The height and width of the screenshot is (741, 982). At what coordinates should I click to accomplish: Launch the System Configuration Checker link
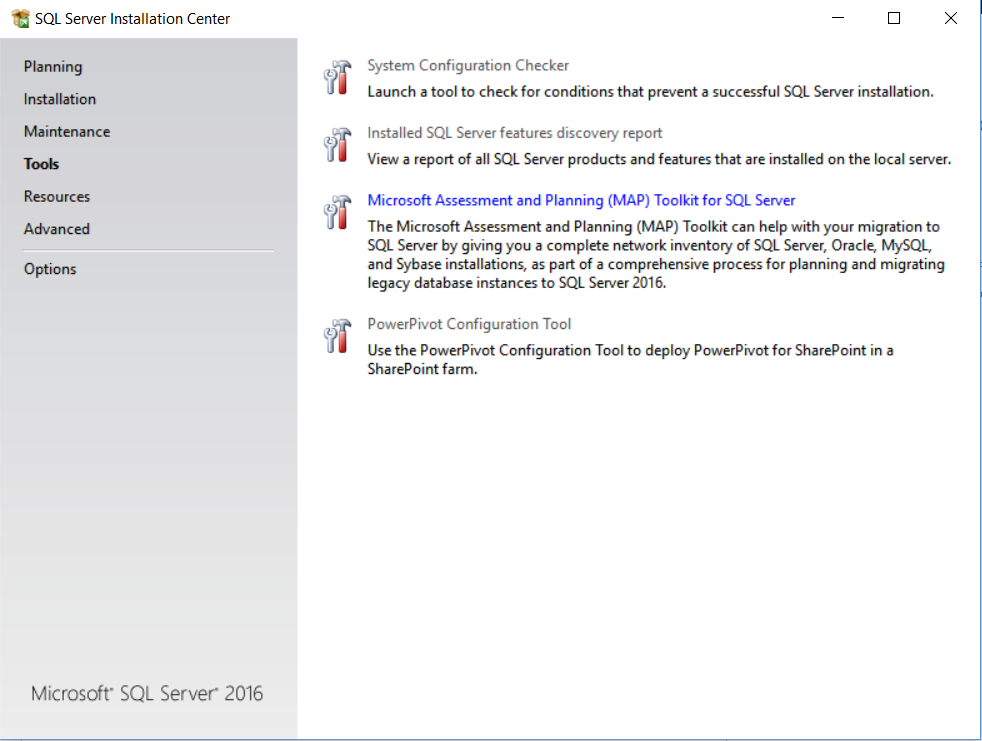pyautogui.click(x=468, y=66)
